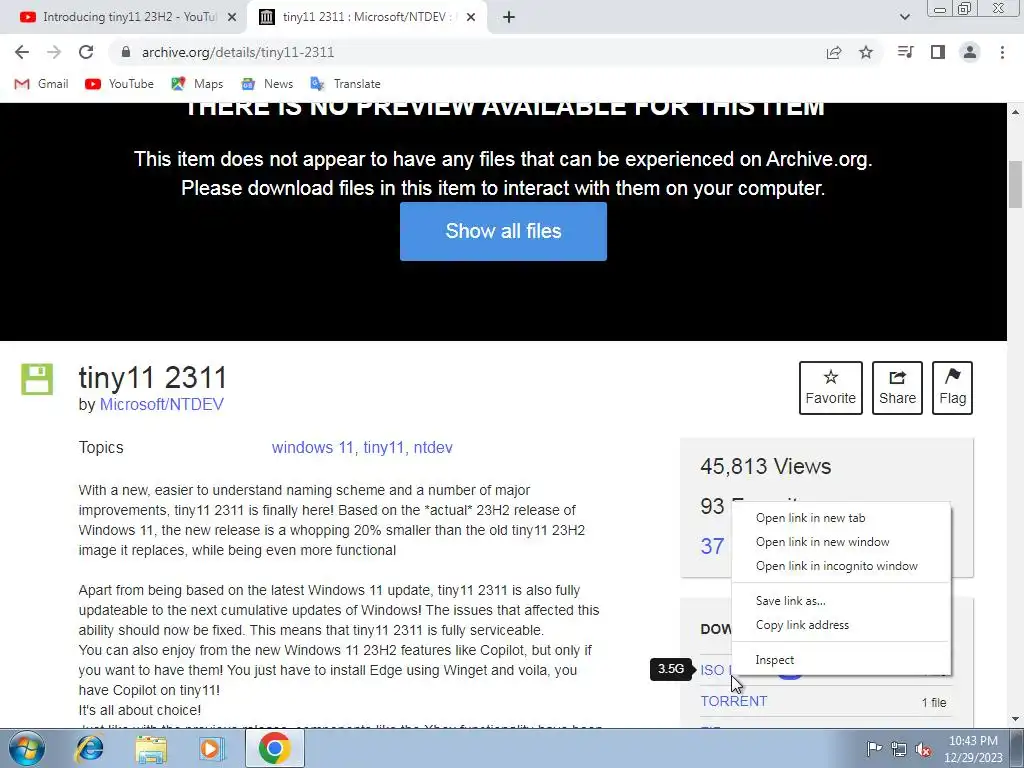Click the green software floppy icon

[x=37, y=379]
